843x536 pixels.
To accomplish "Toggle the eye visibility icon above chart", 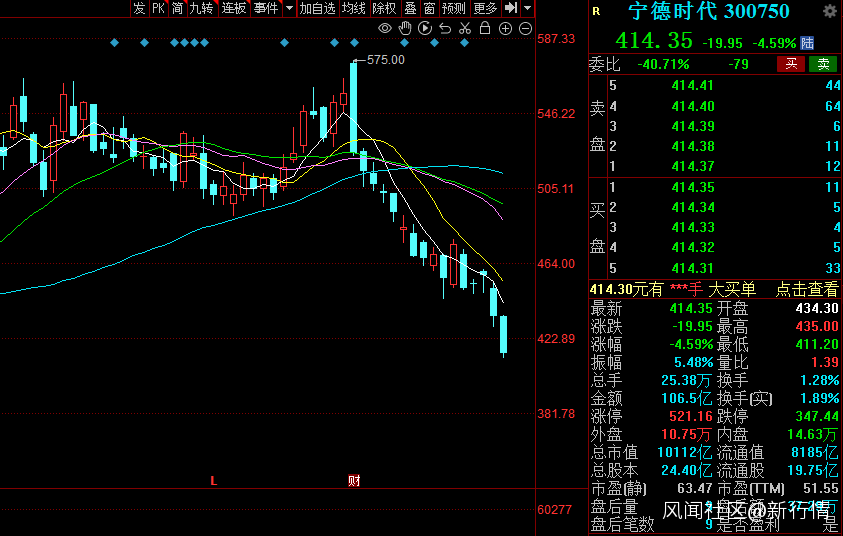I will [x=384, y=28].
